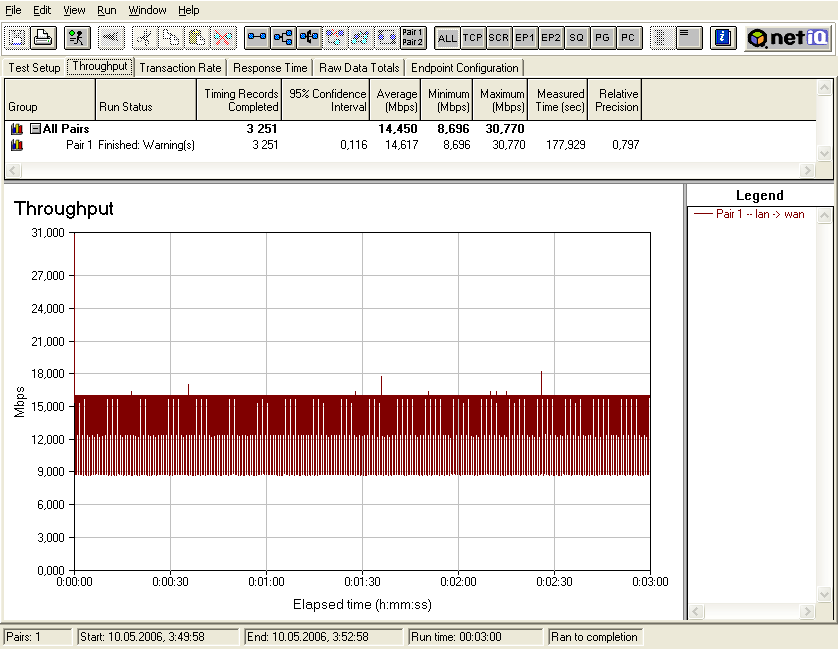The image size is (838, 649).
Task: Open the View menu
Action: point(74,10)
